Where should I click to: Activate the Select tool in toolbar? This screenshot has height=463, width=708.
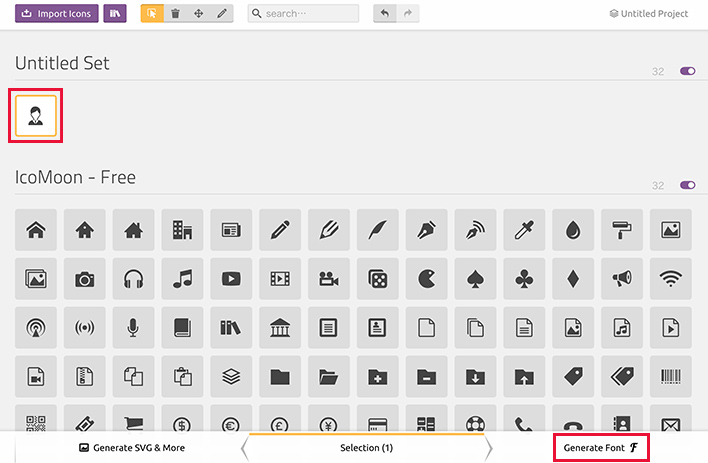click(152, 14)
